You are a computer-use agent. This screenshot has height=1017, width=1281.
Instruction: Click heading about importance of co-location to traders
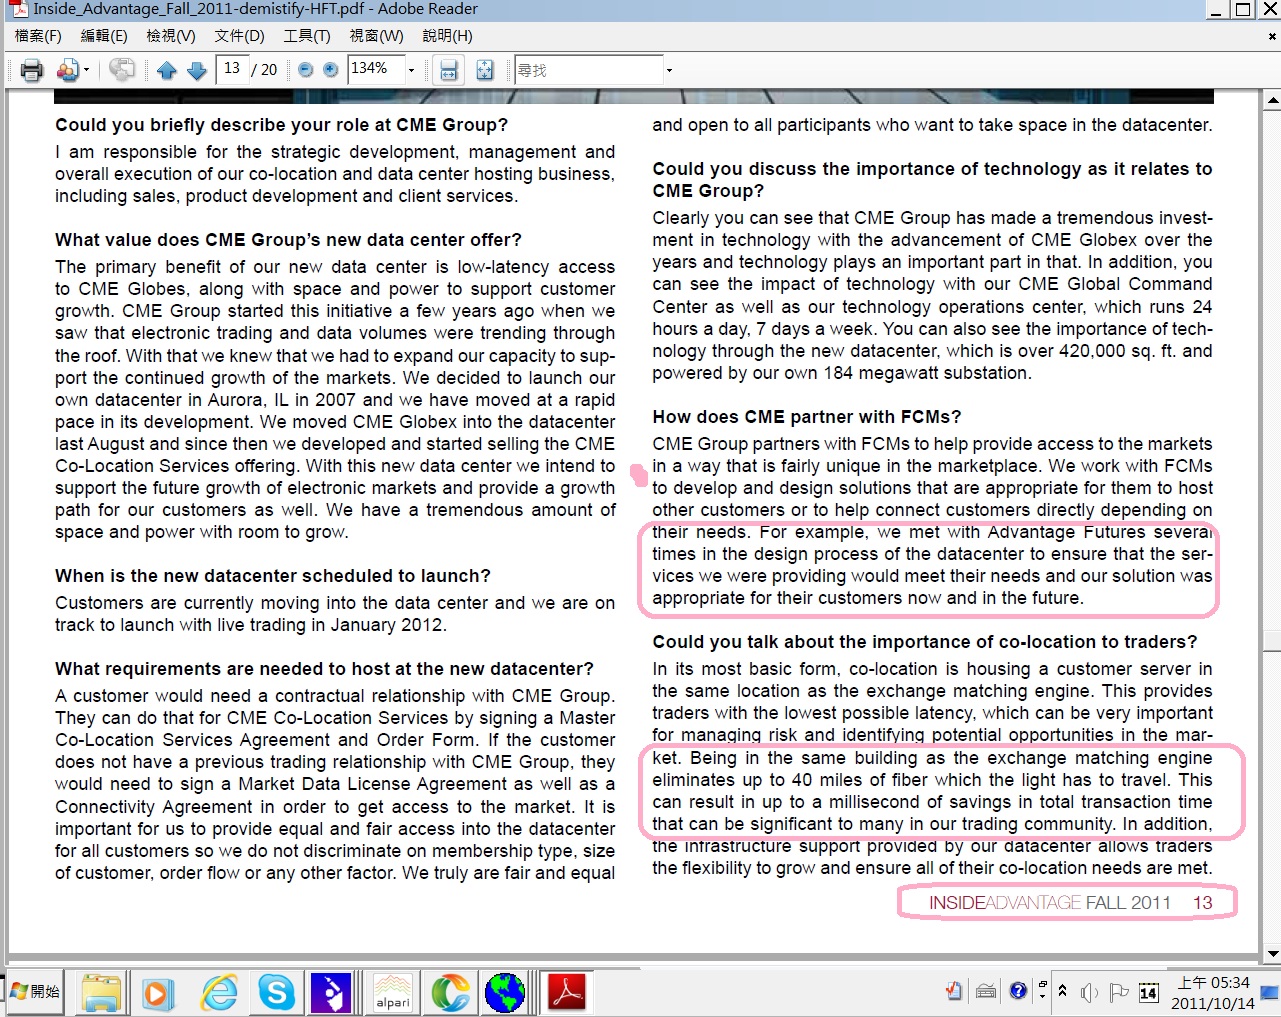(924, 642)
